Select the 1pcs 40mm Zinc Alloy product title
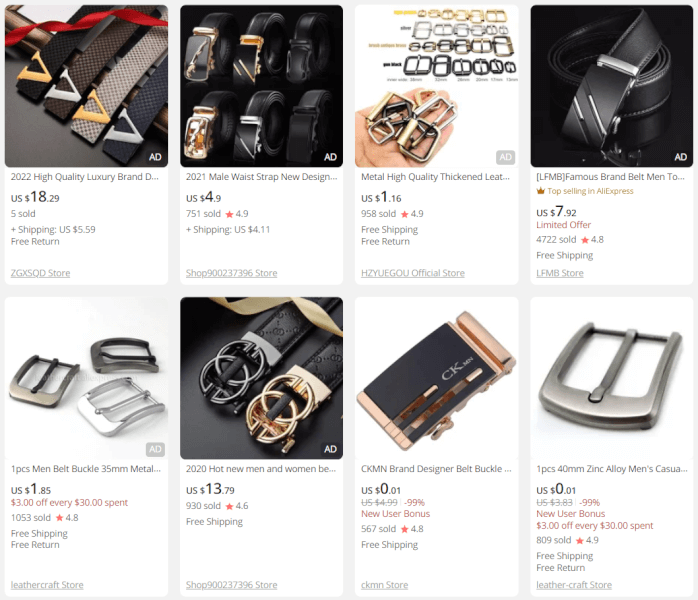 pos(612,469)
